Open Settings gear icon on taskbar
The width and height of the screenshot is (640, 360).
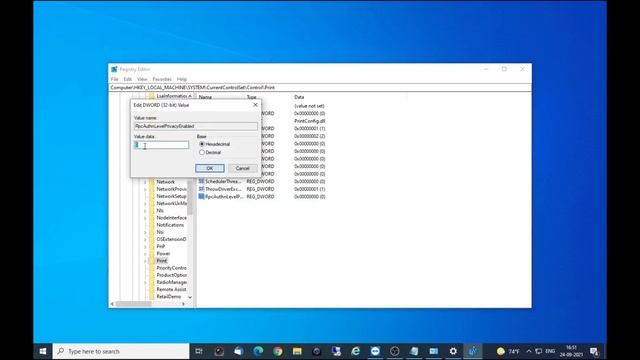pyautogui.click(x=453, y=351)
